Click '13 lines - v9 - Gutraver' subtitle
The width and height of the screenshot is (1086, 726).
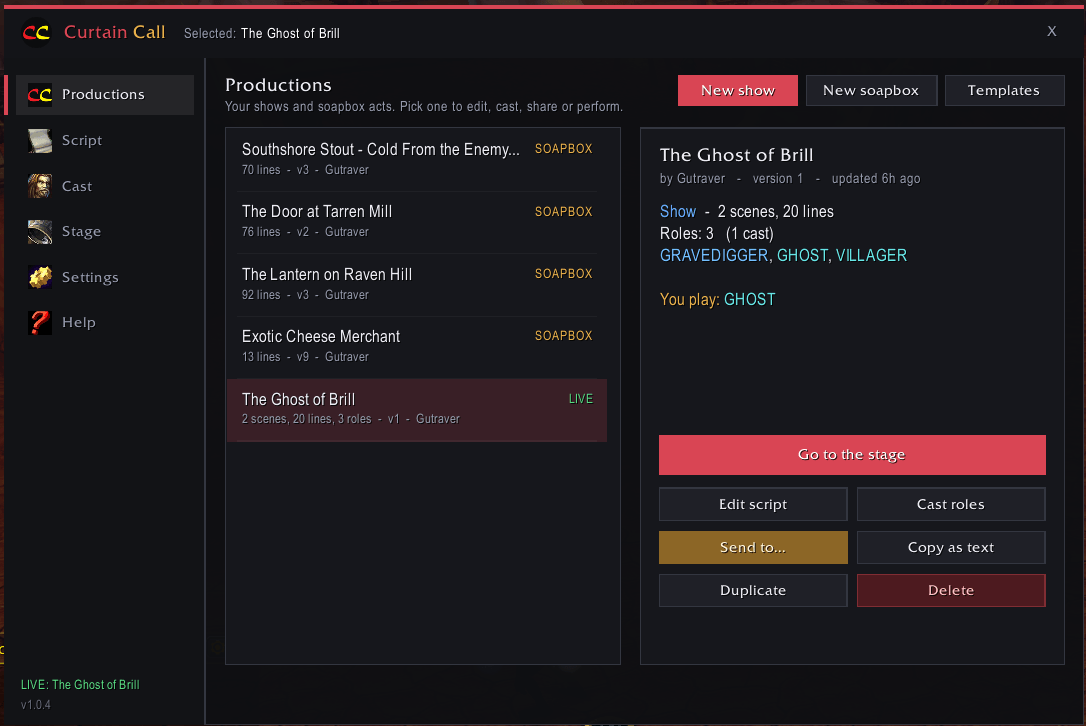click(x=305, y=357)
